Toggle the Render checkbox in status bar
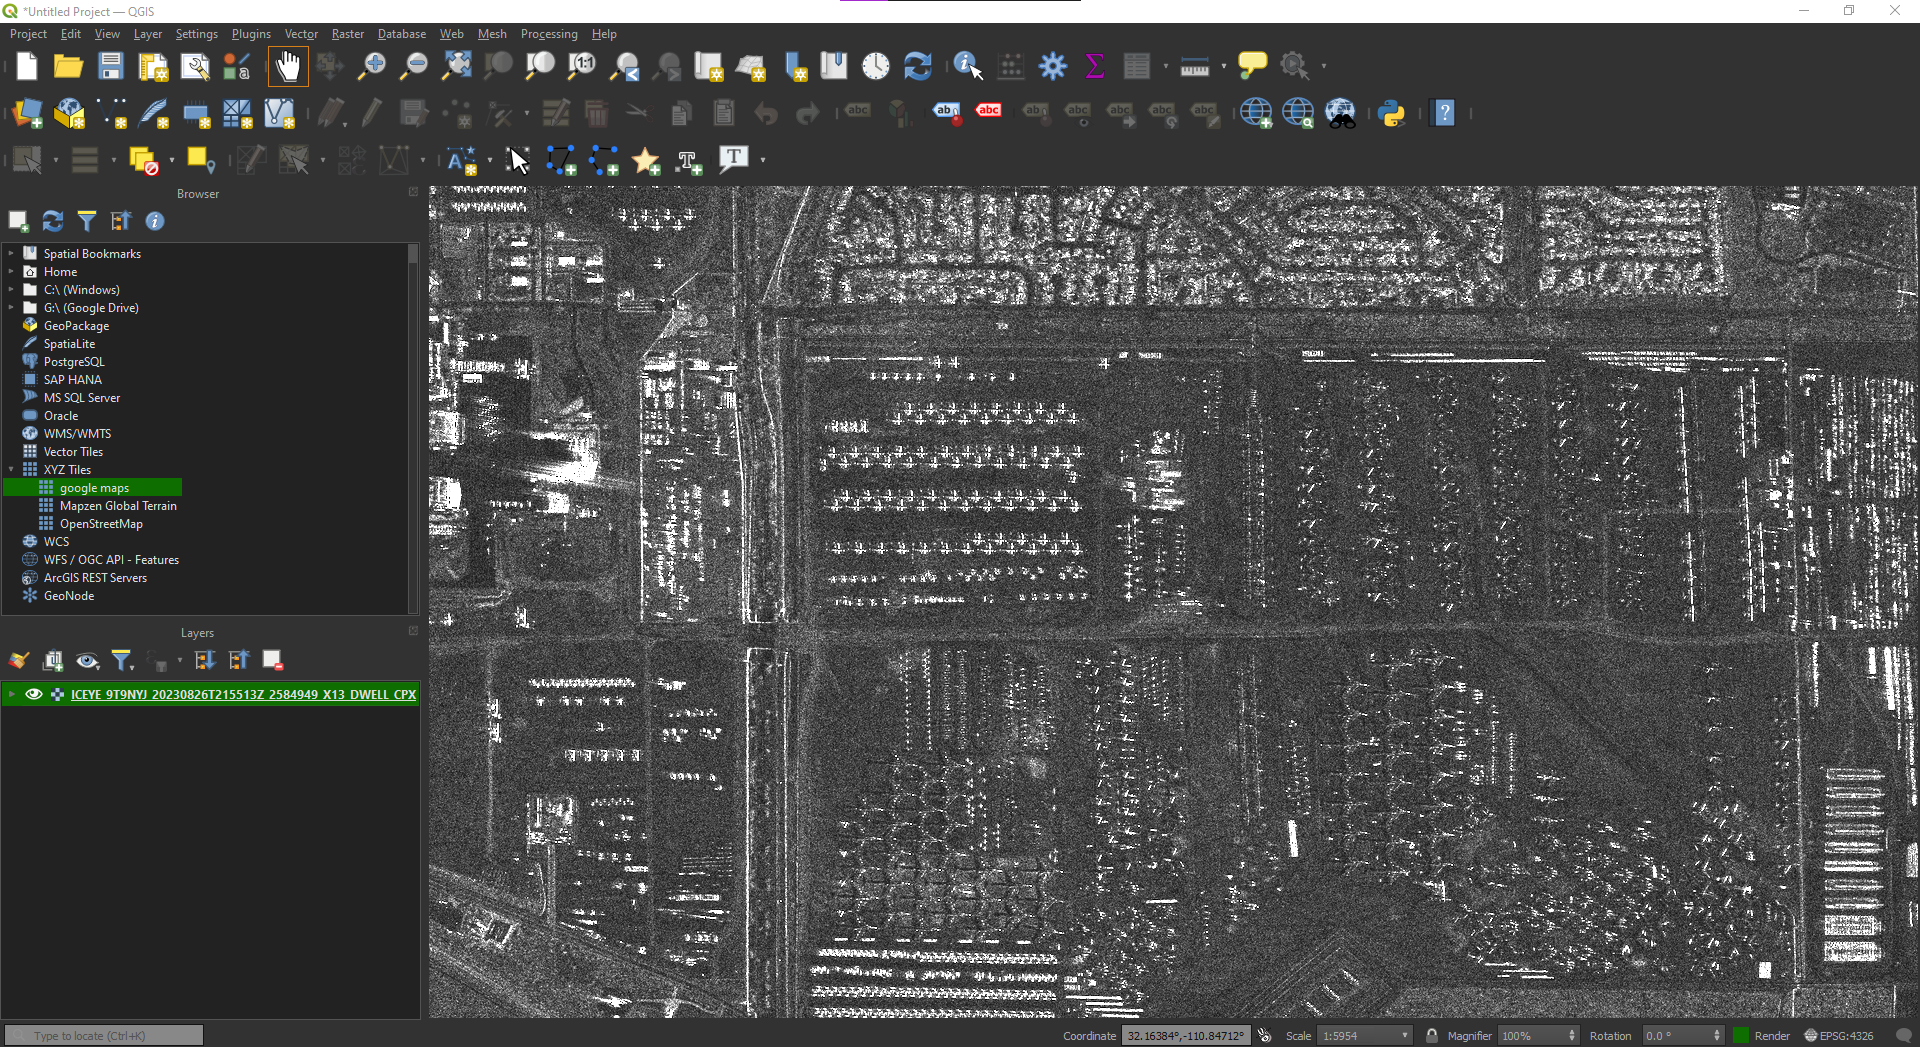Screen dimensions: 1920x1047 1741,1036
